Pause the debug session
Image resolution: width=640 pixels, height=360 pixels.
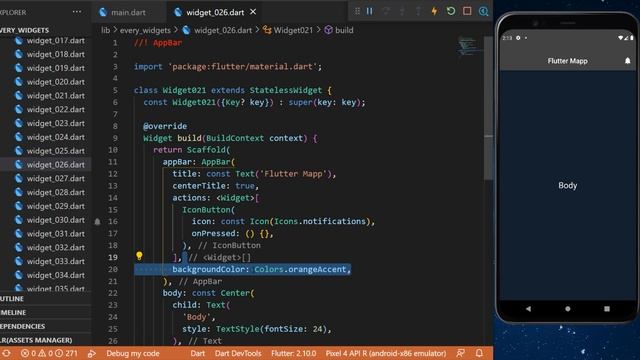click(x=369, y=11)
